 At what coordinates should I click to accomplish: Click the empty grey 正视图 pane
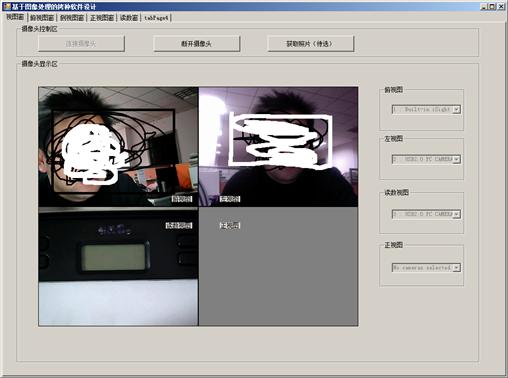pos(278,267)
